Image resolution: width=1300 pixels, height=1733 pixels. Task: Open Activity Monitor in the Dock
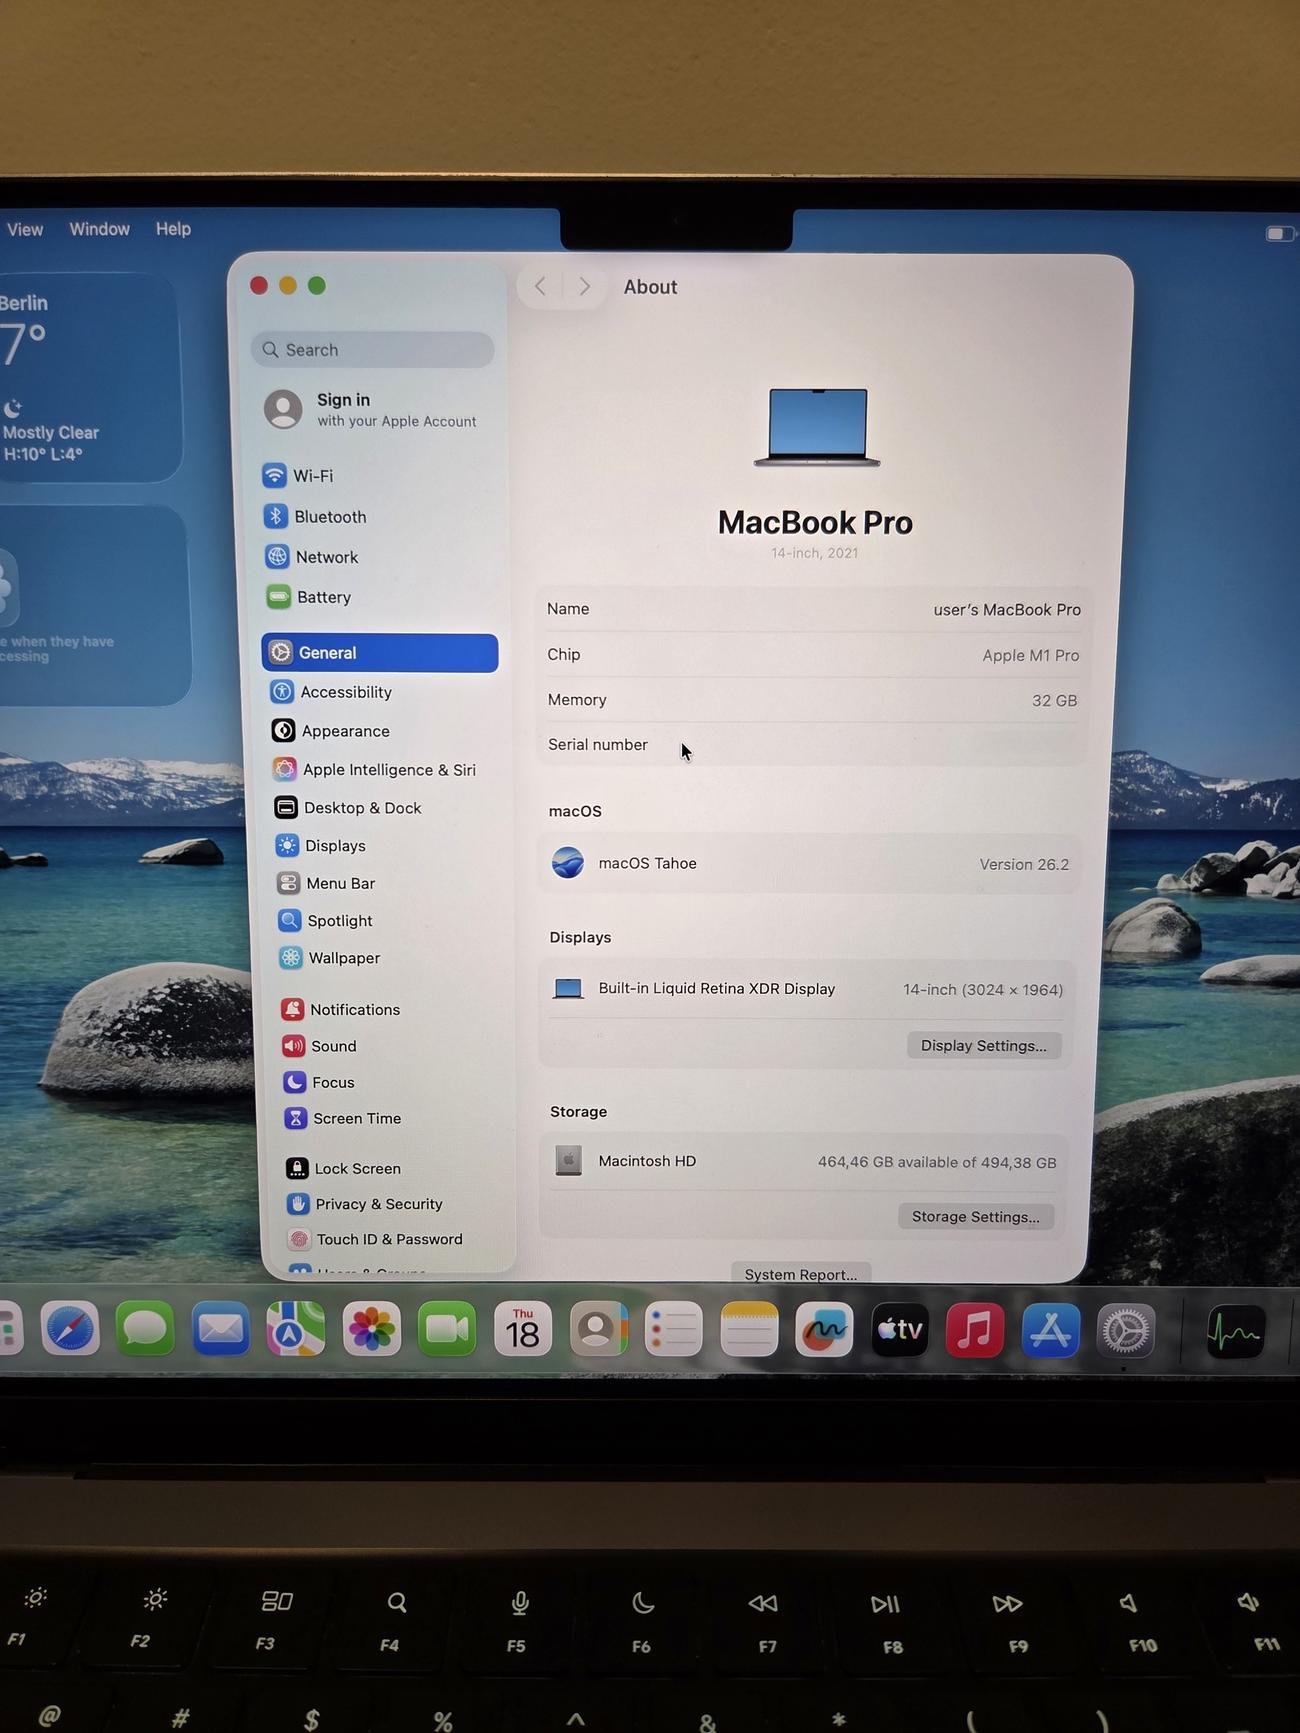pos(1235,1332)
